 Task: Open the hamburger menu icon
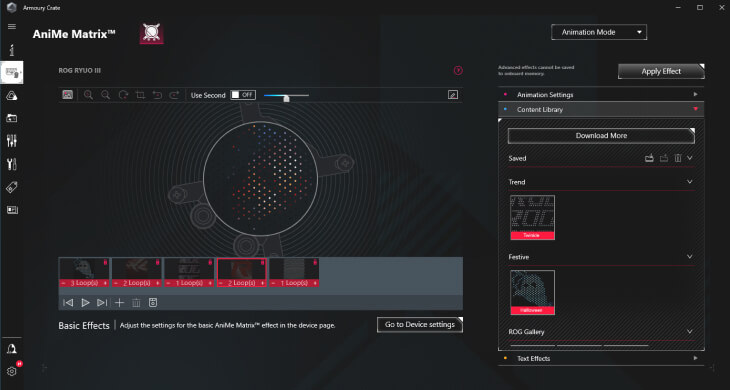point(12,27)
